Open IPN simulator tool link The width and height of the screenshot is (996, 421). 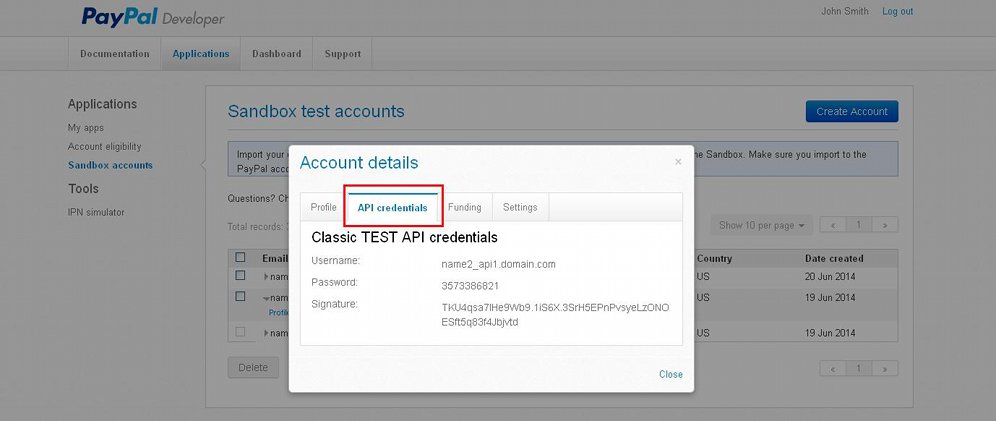click(x=96, y=212)
